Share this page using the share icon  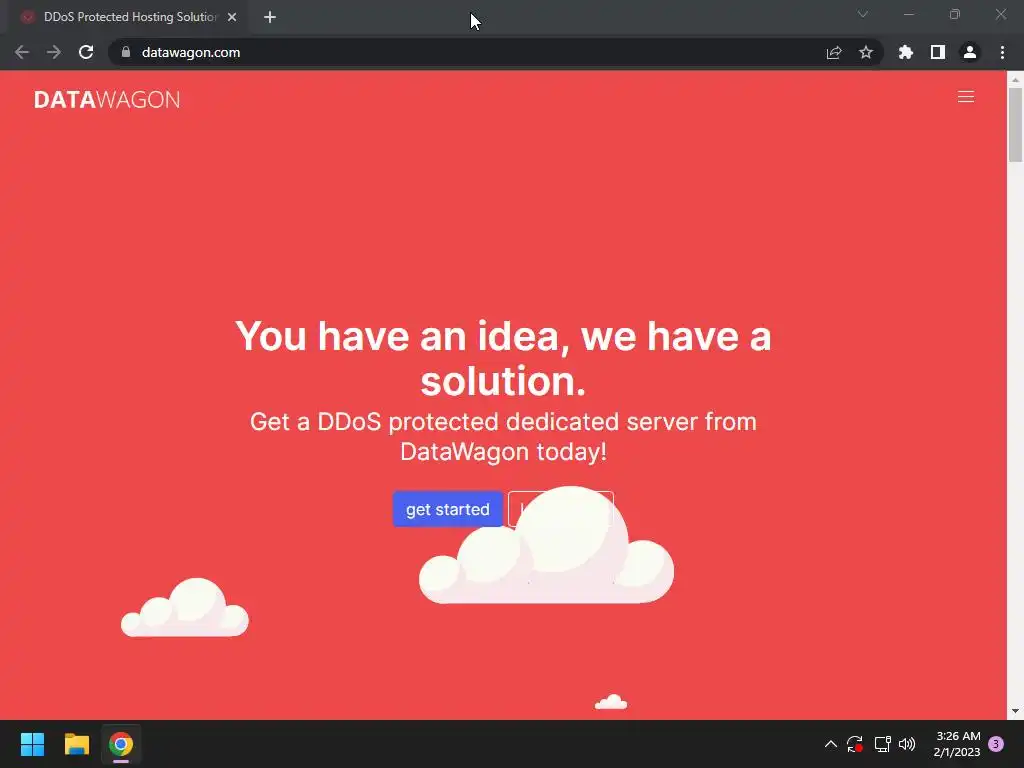tap(834, 52)
